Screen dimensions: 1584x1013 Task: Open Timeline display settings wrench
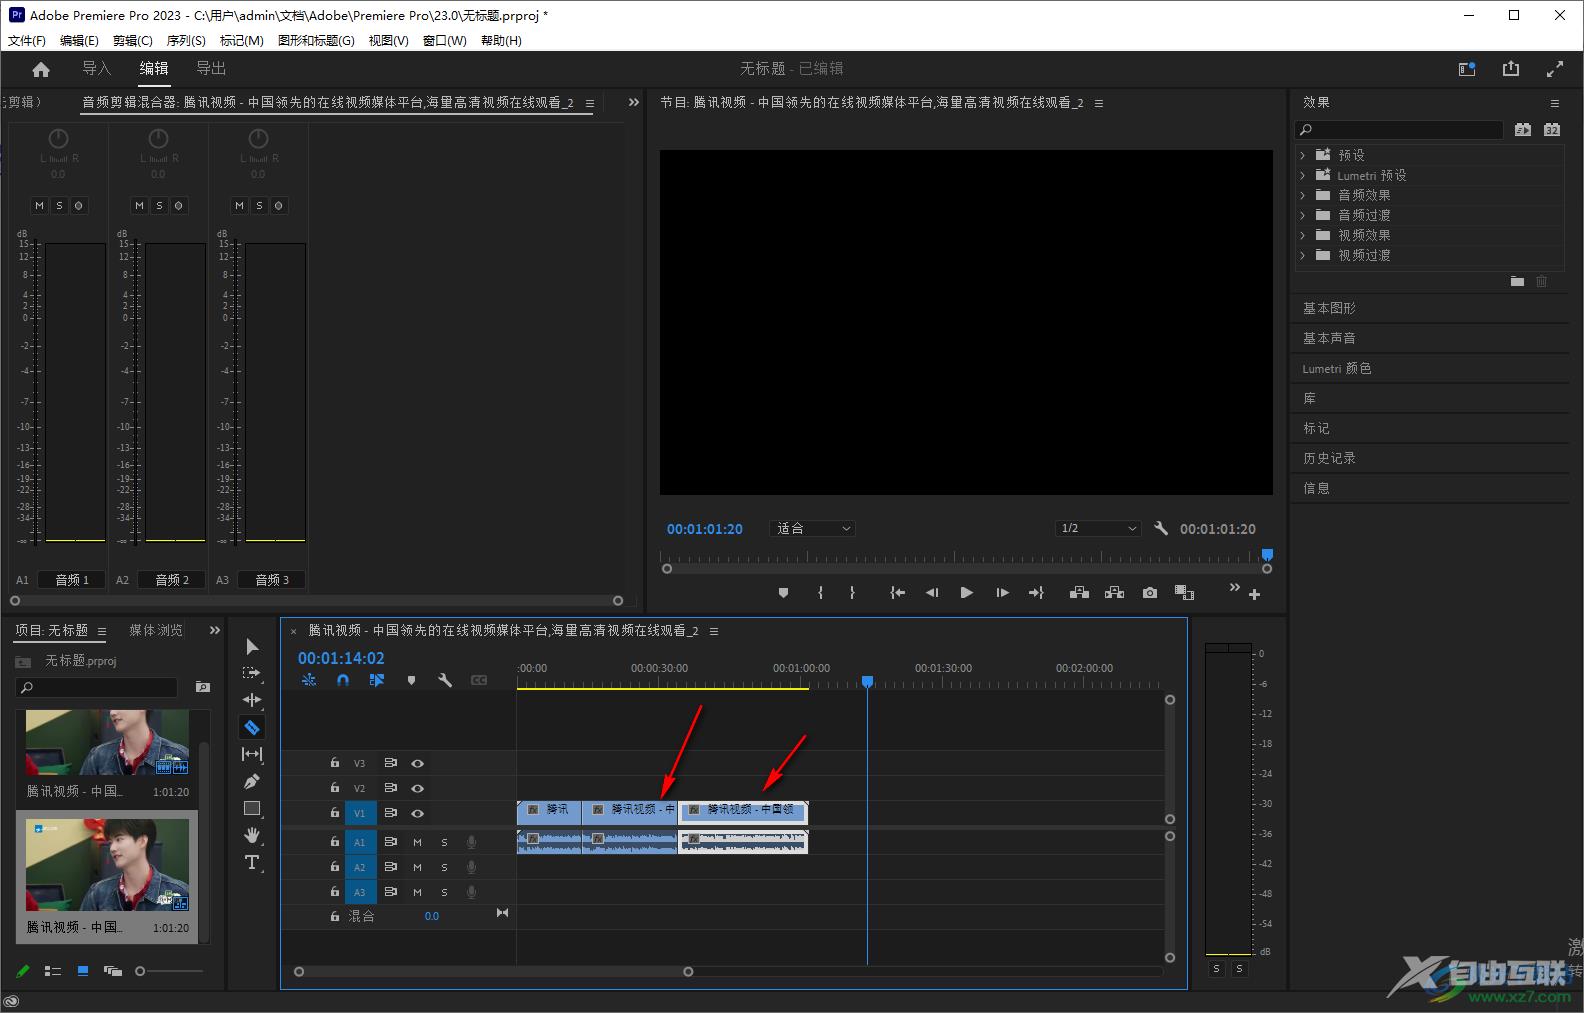click(x=445, y=680)
